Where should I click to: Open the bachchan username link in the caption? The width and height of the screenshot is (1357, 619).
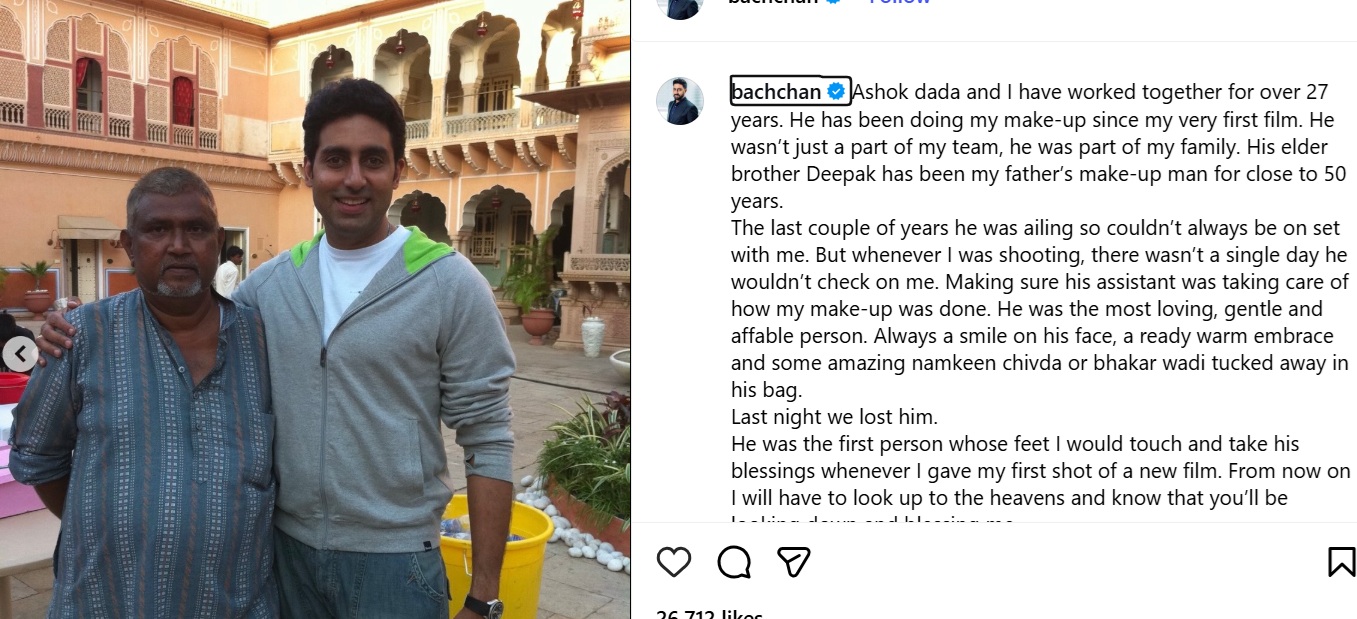[776, 92]
